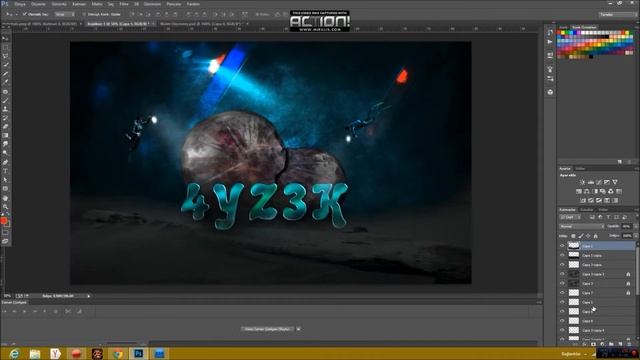The height and width of the screenshot is (360, 640).
Task: Select the Path Selection tool
Action: point(5,180)
